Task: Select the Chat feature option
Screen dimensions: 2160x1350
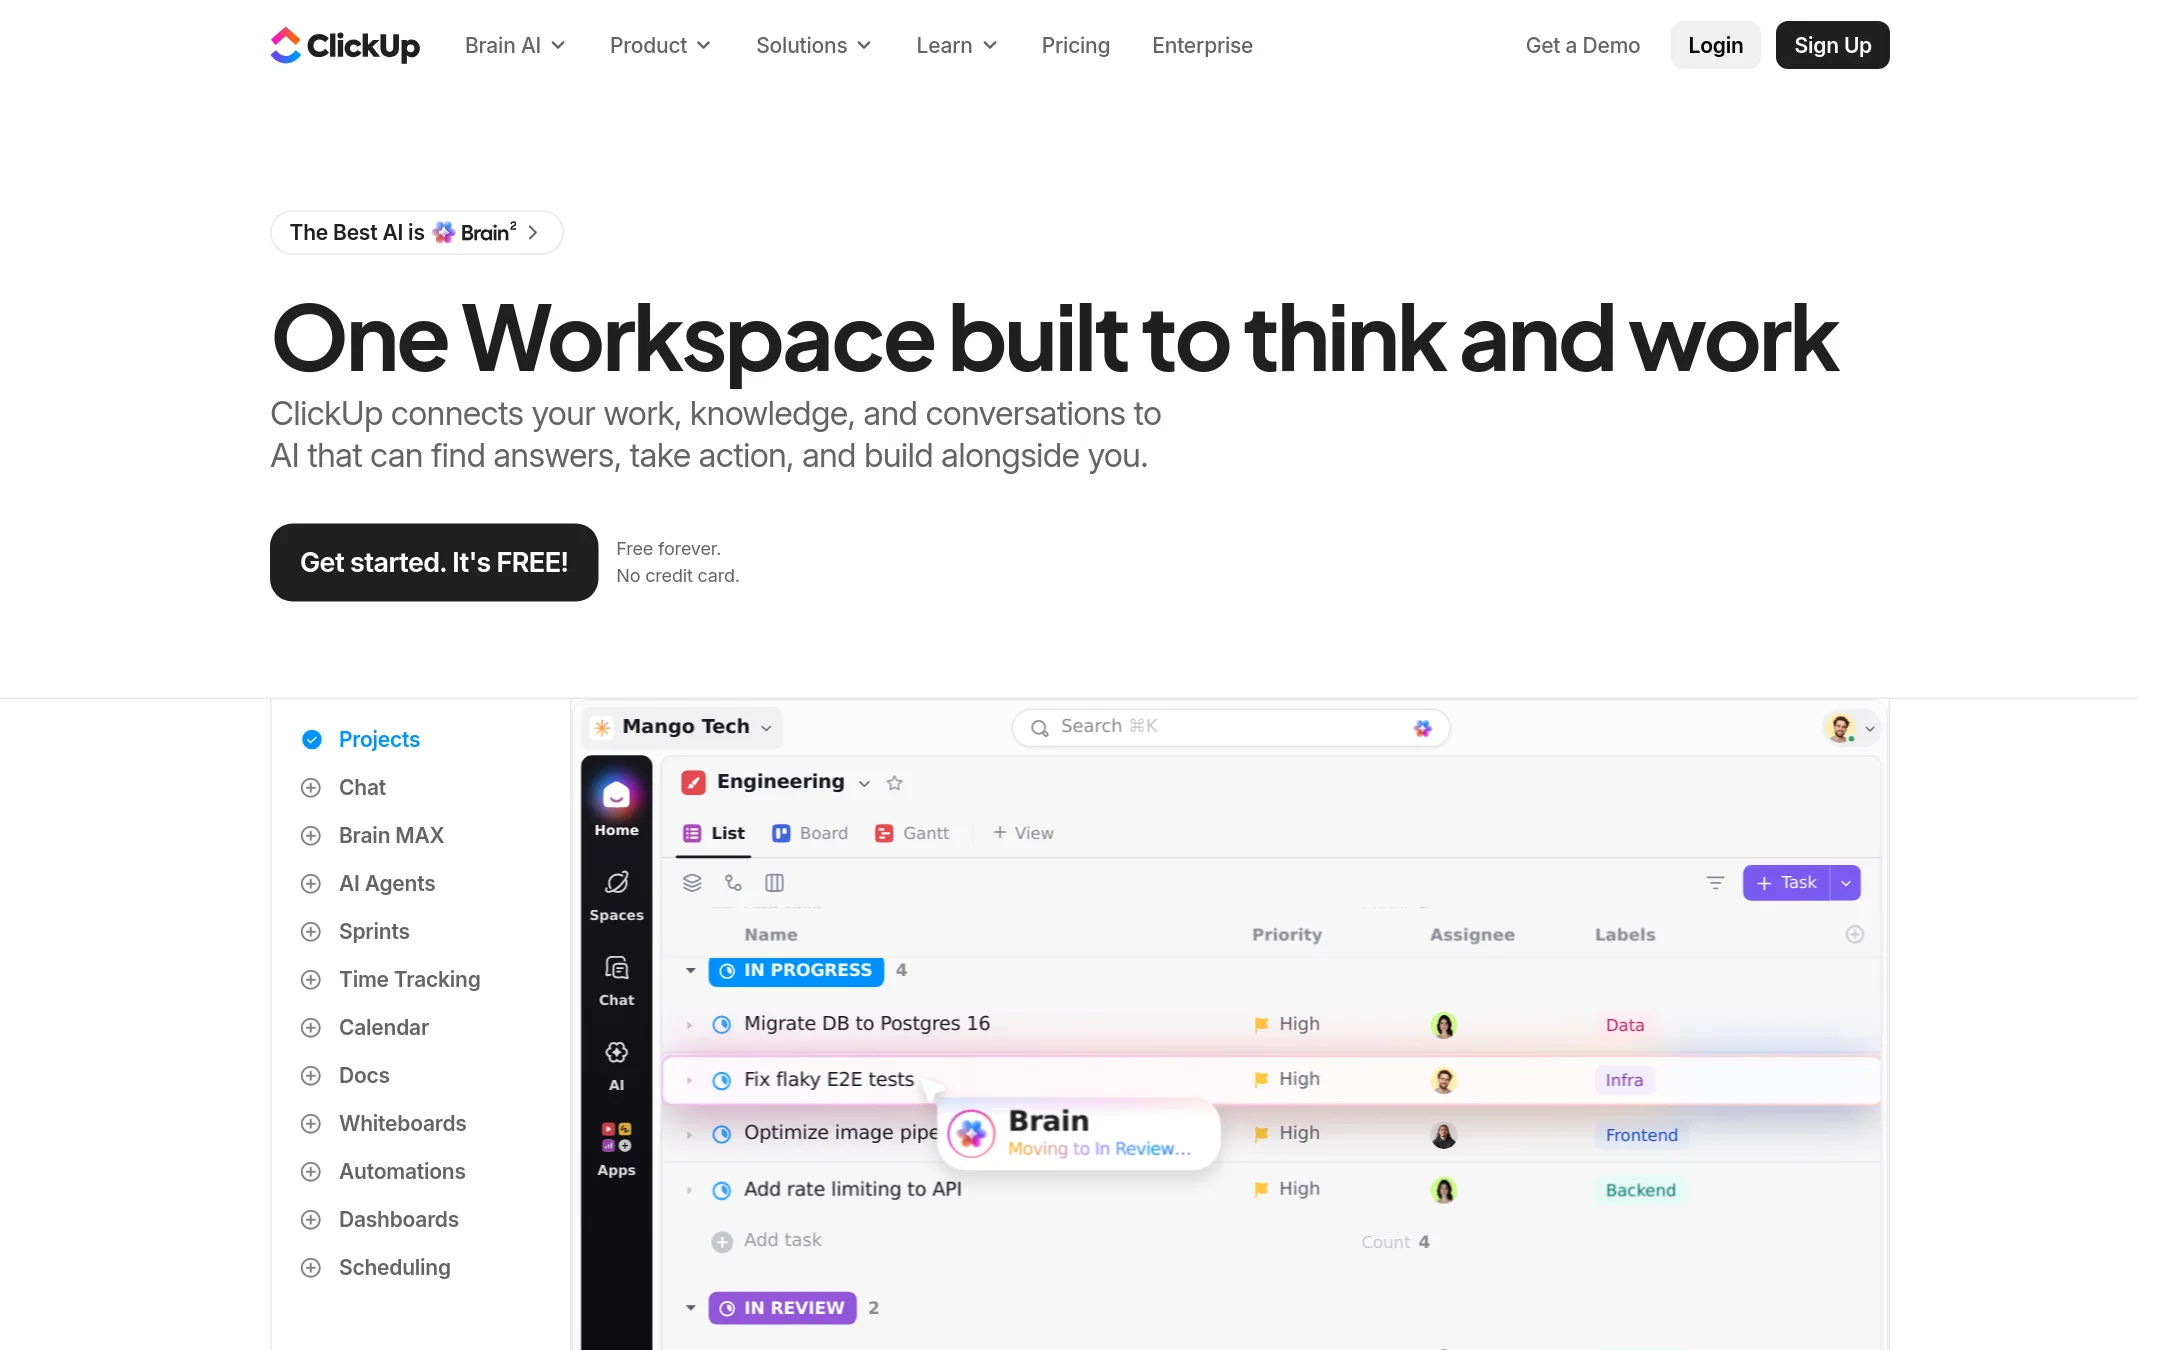Action: 343,787
